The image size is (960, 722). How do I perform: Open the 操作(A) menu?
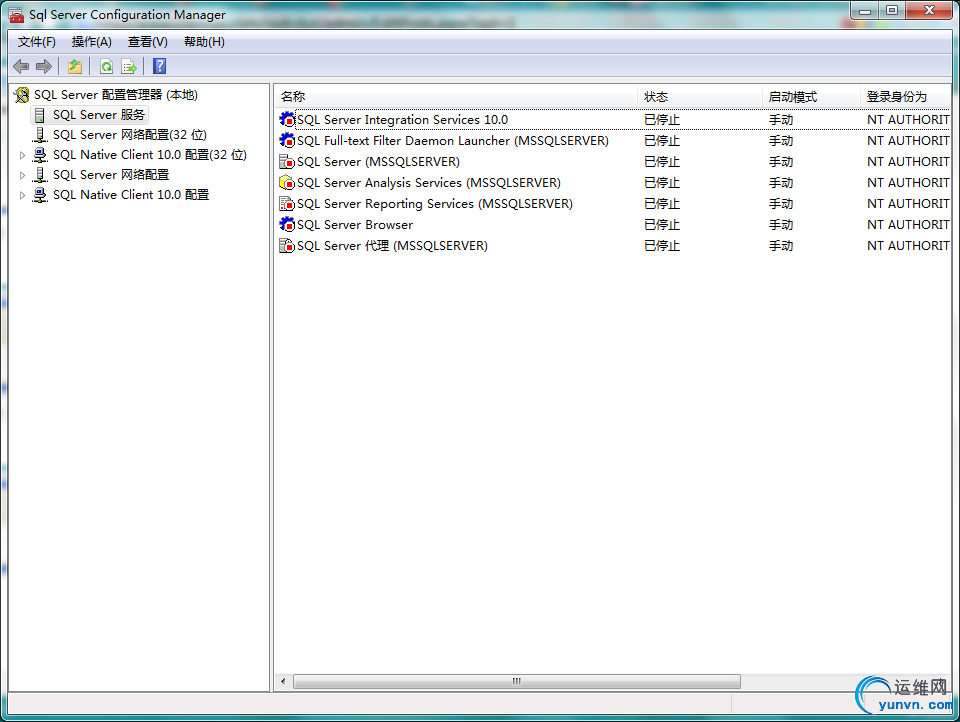92,42
